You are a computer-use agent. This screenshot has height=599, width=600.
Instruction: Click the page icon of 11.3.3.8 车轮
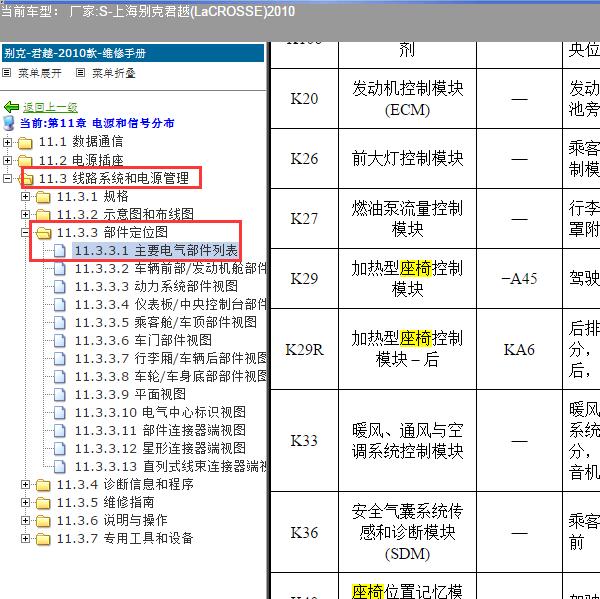pyautogui.click(x=60, y=377)
